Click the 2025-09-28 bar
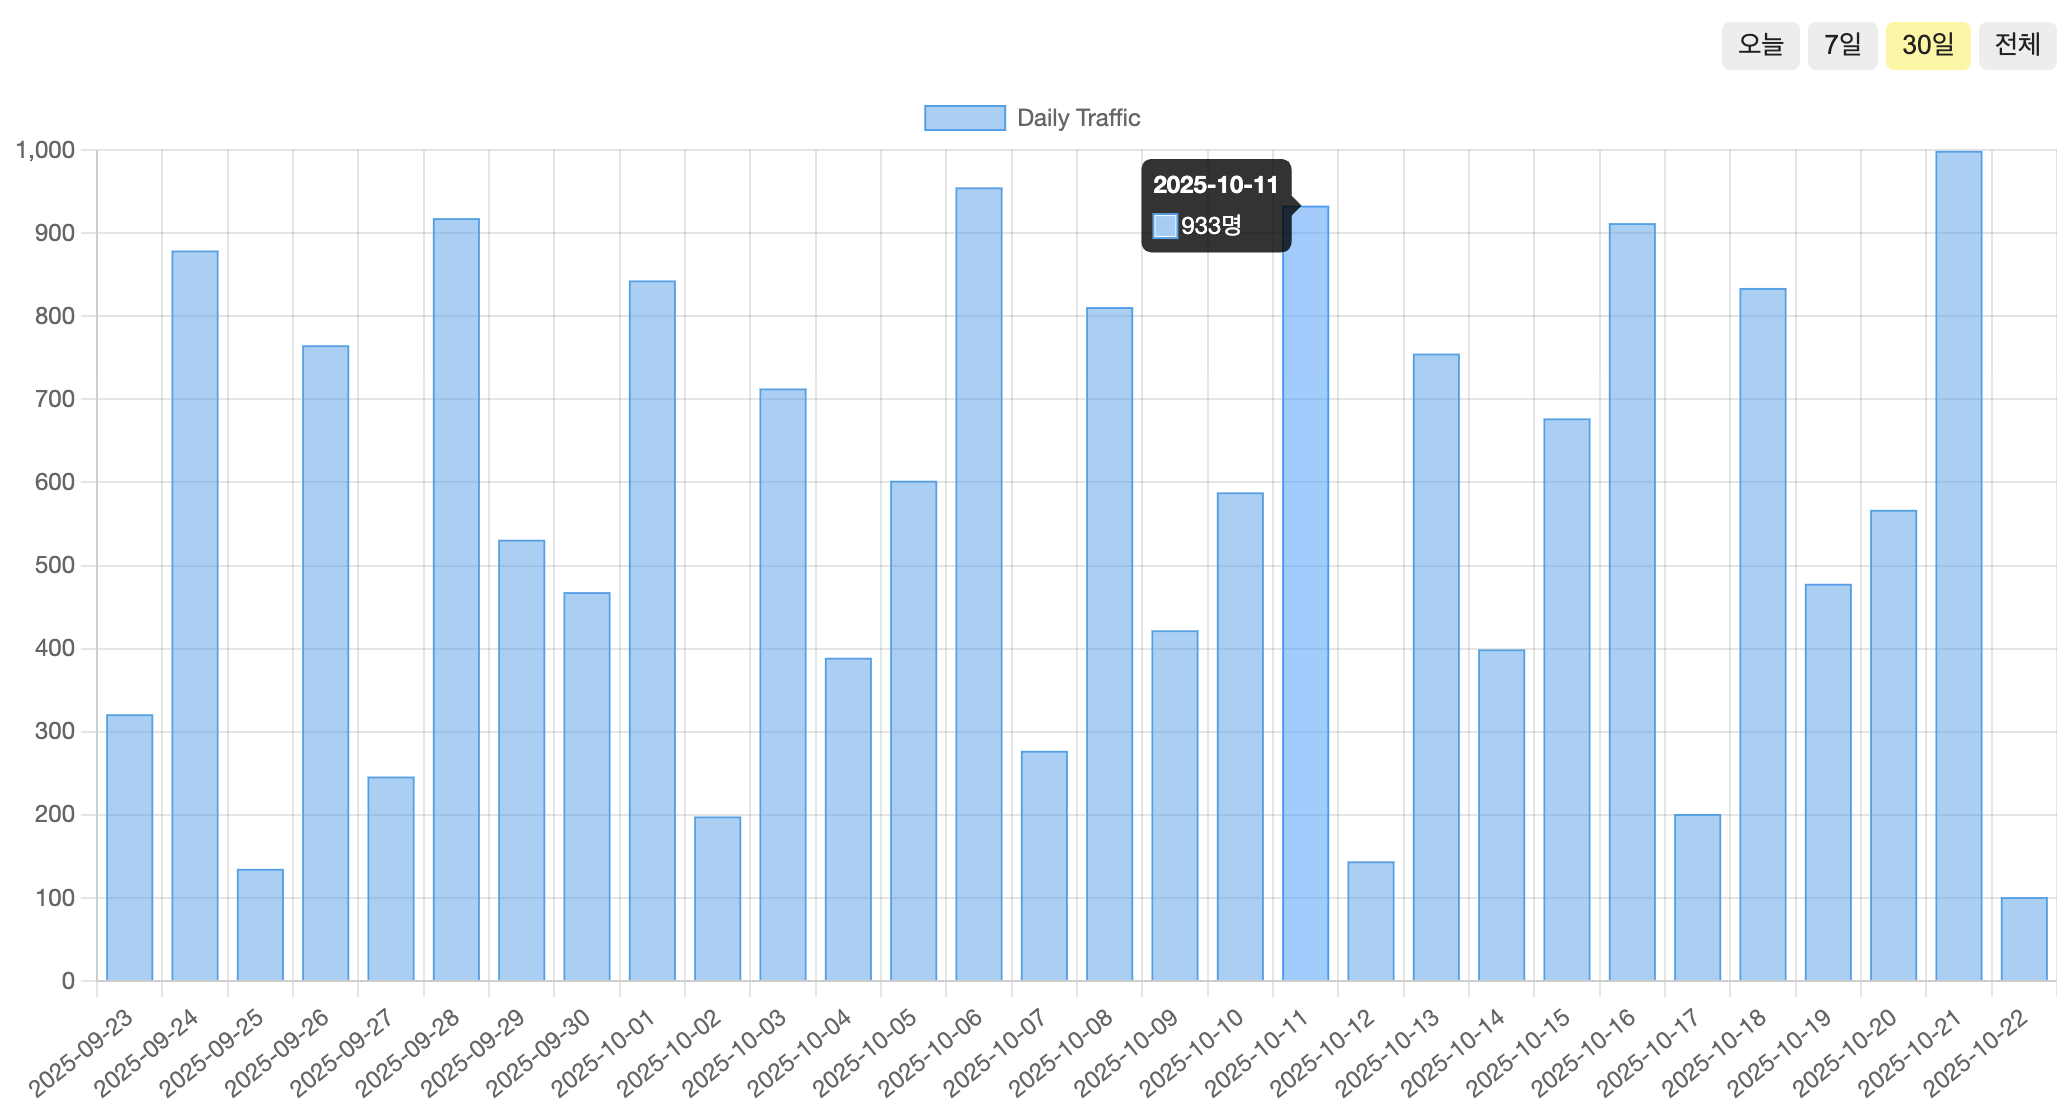2070x1120 pixels. coord(456,600)
